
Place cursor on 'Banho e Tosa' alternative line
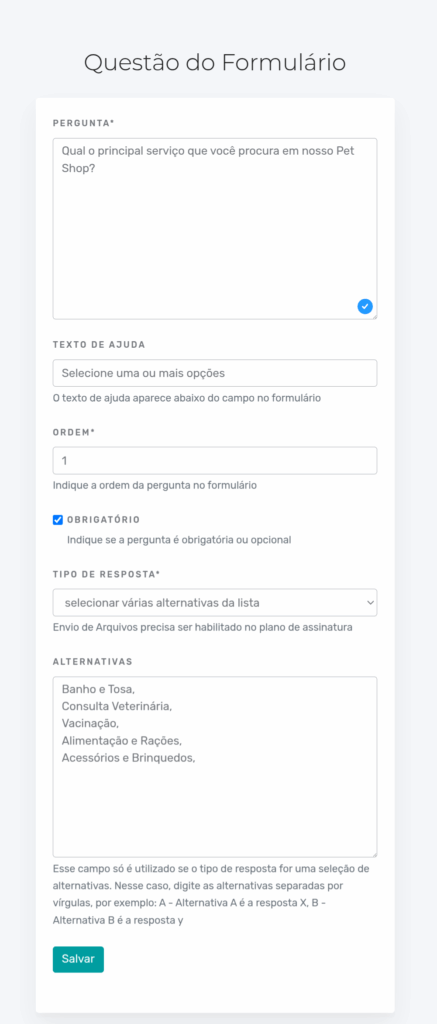[97, 689]
